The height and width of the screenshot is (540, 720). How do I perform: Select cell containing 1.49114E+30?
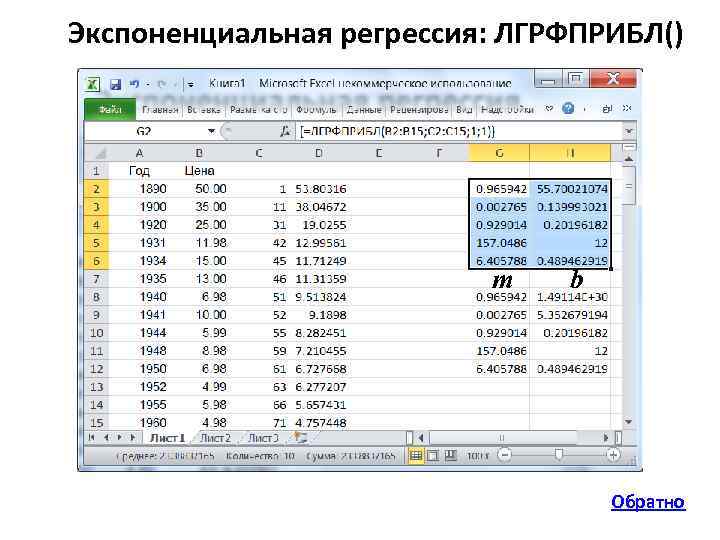[x=570, y=297]
